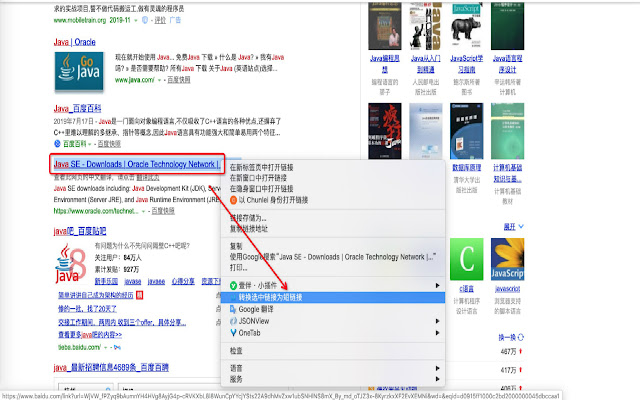
Task: Click the orange Chunlei profile avatar icon
Action: point(233,200)
